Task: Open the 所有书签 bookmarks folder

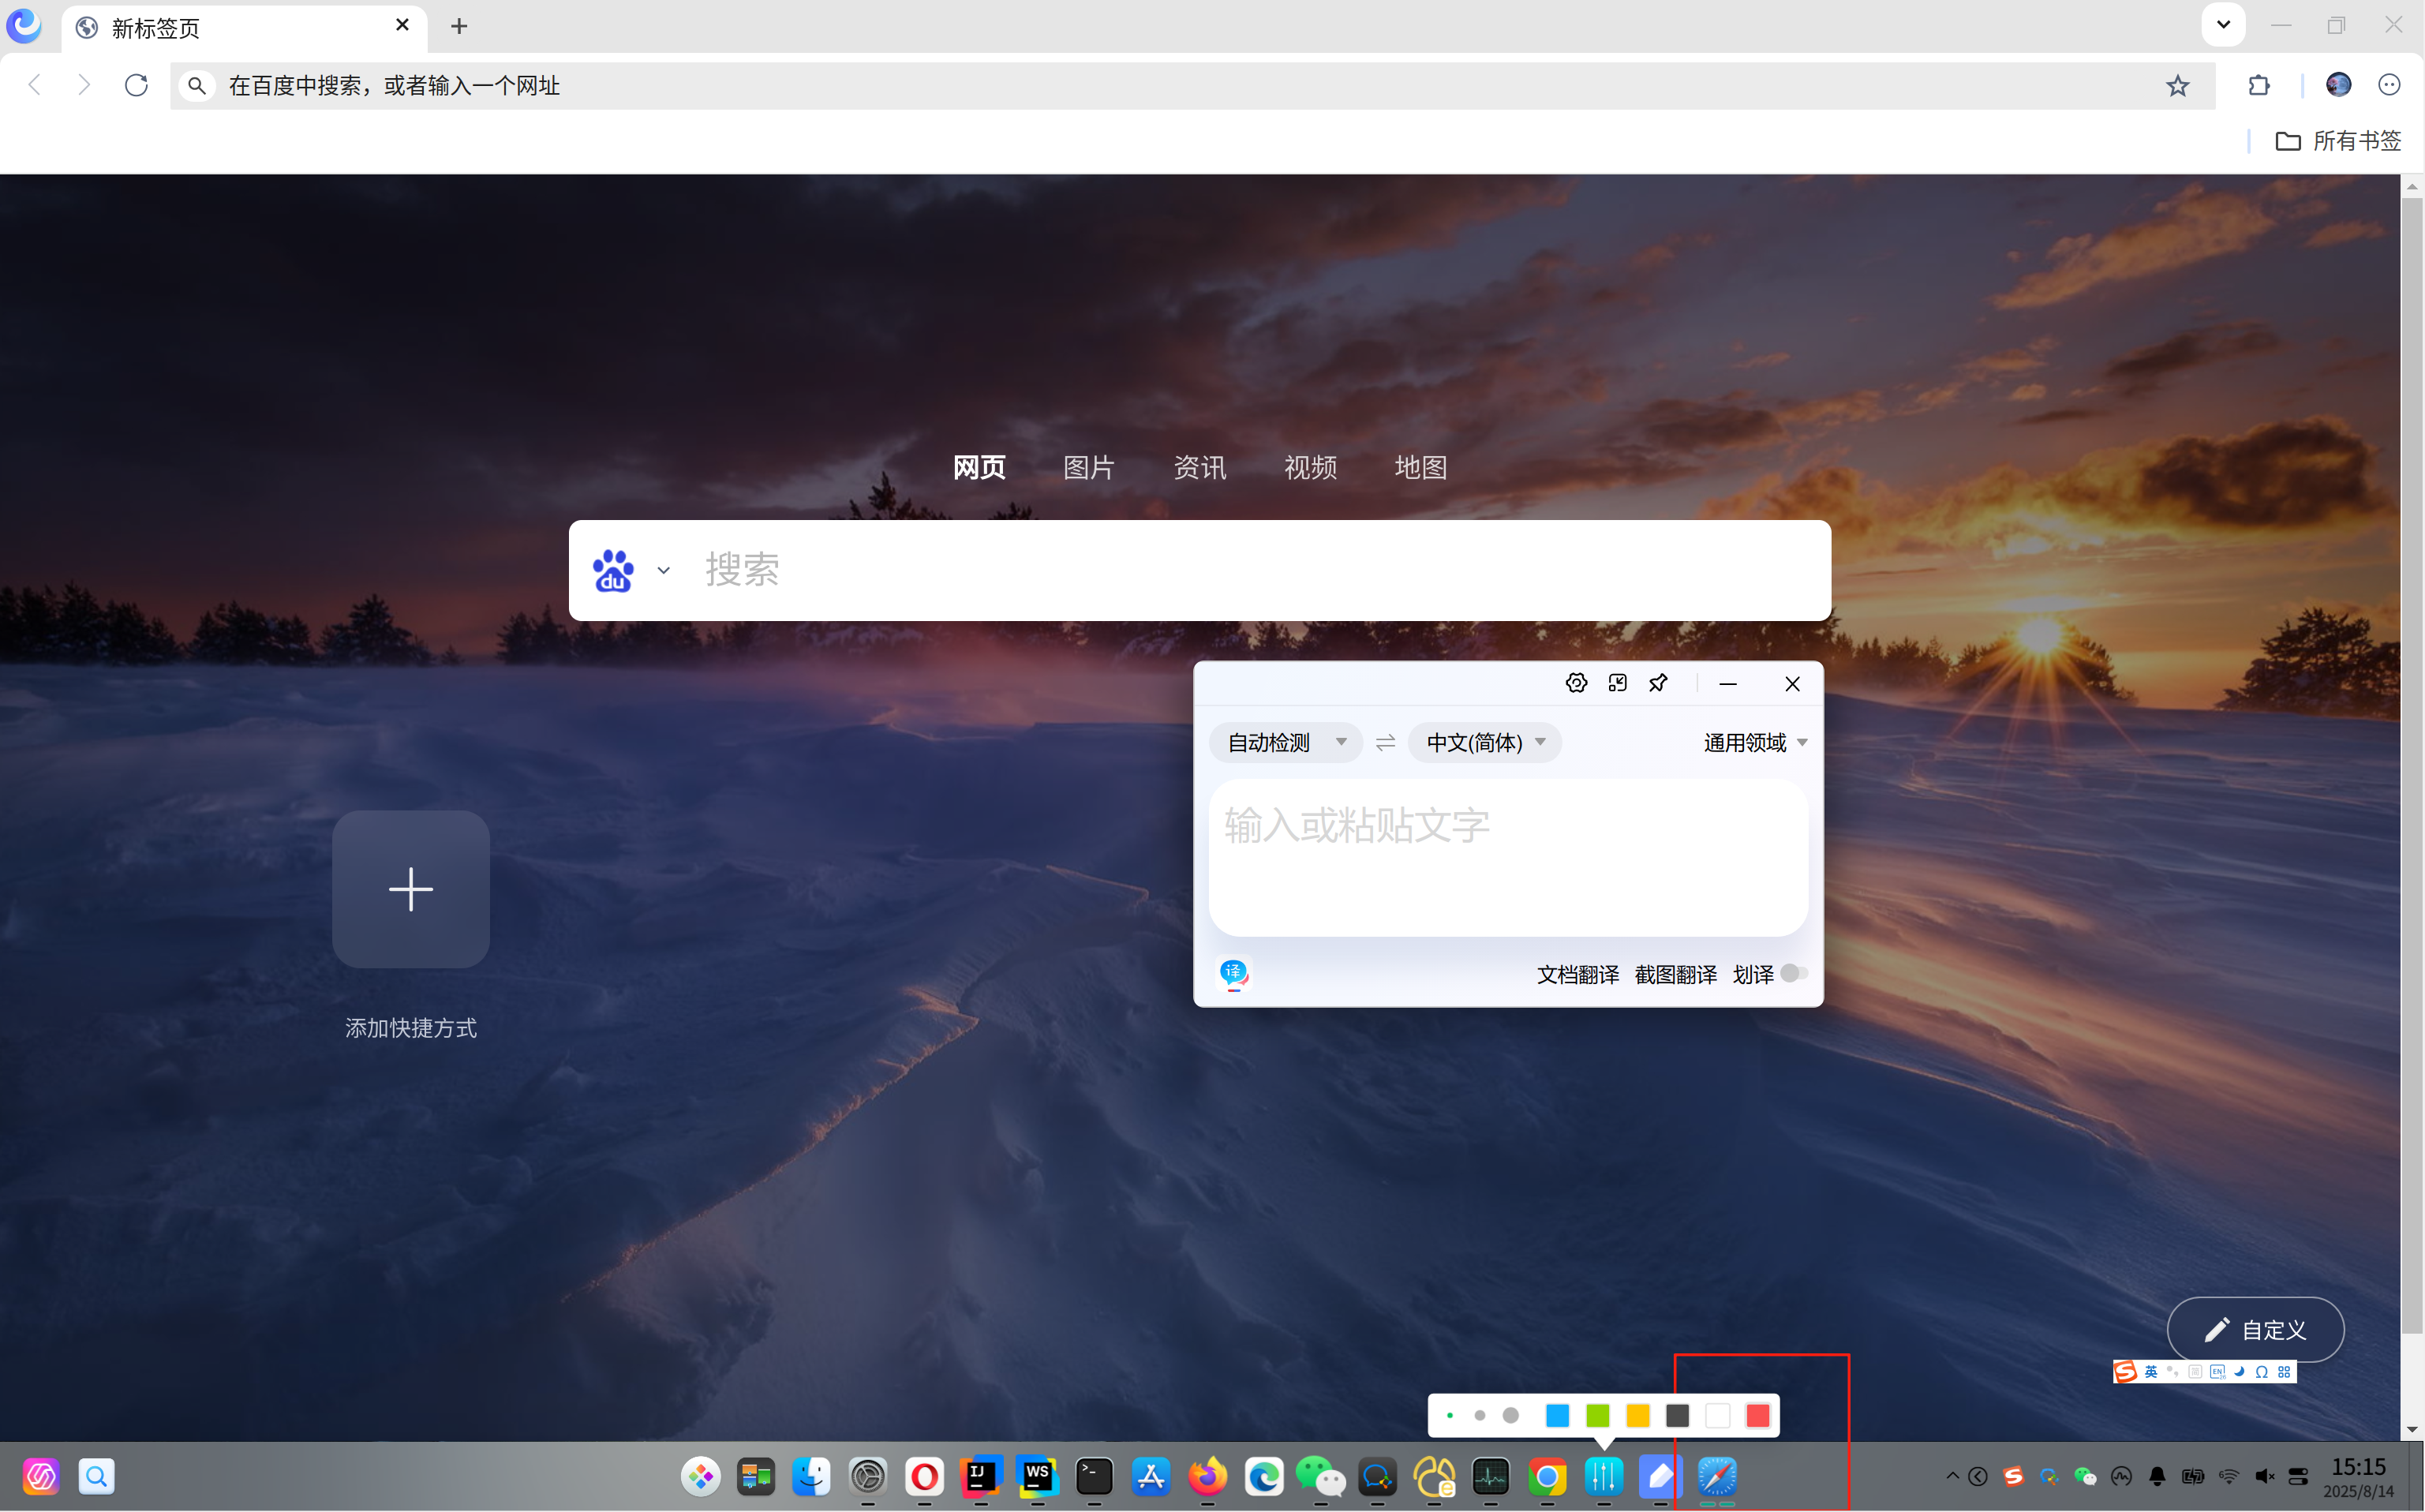Action: [2338, 141]
